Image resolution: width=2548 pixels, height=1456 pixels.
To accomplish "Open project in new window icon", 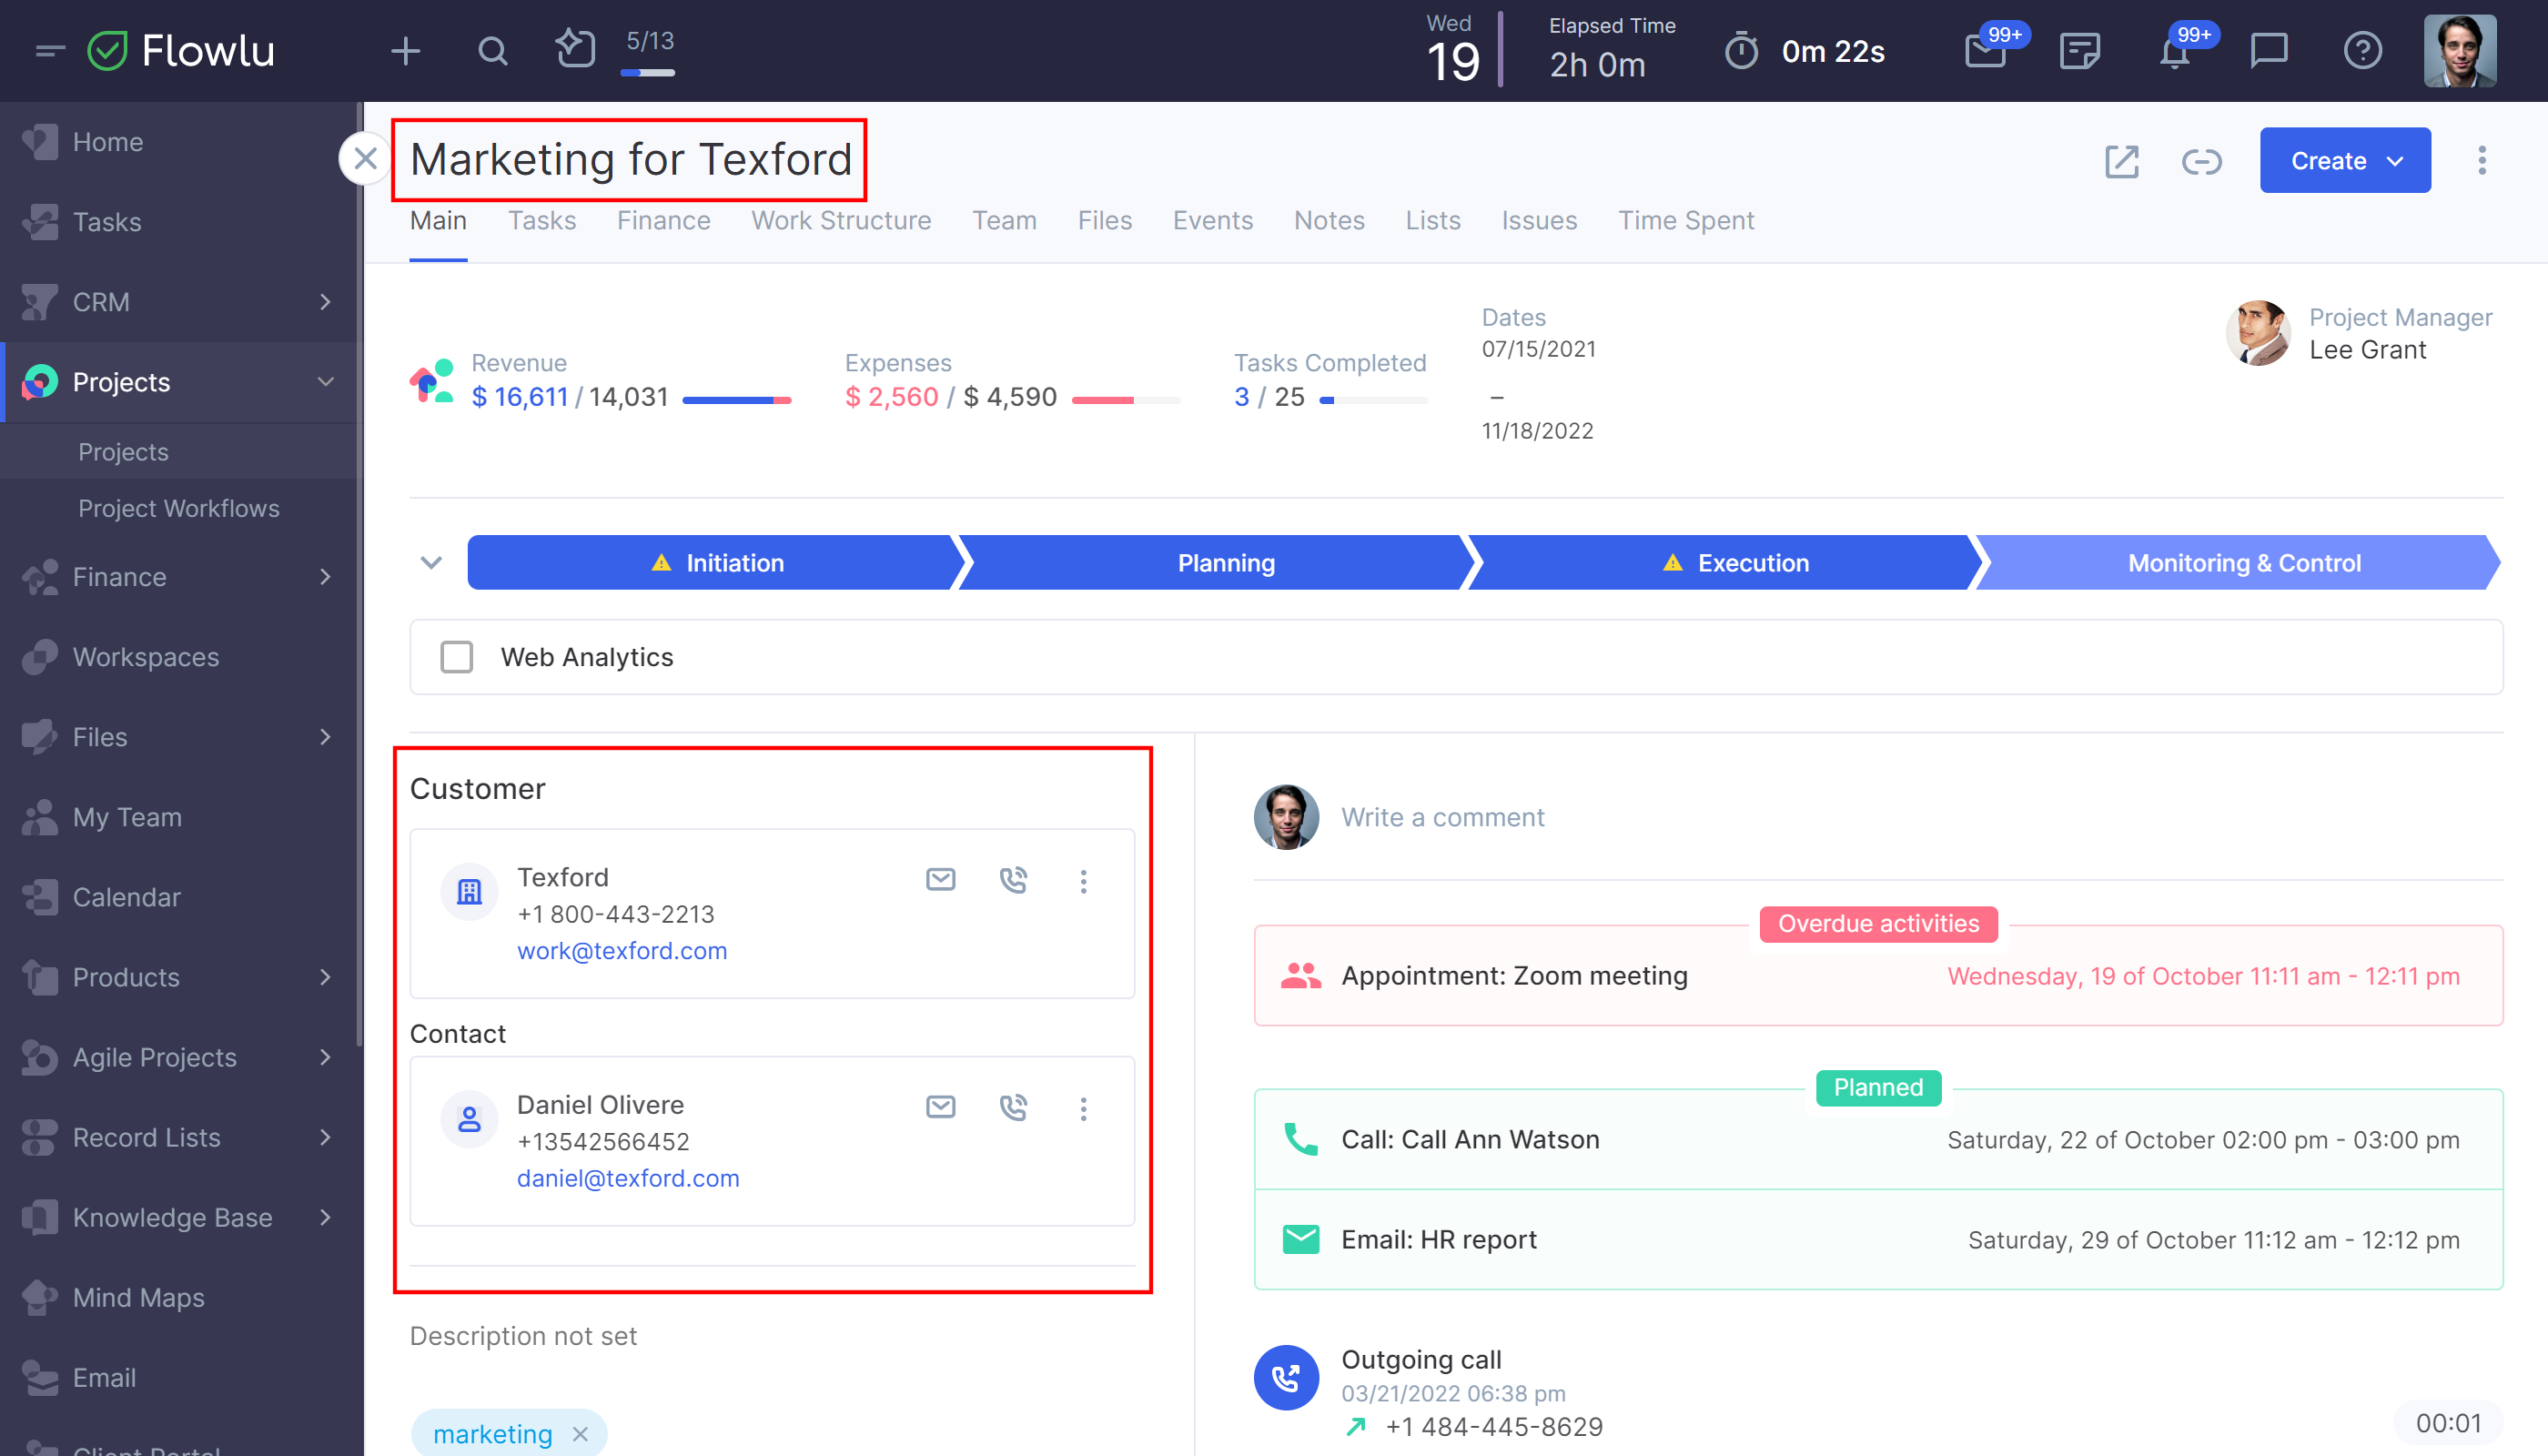I will [x=2121, y=161].
